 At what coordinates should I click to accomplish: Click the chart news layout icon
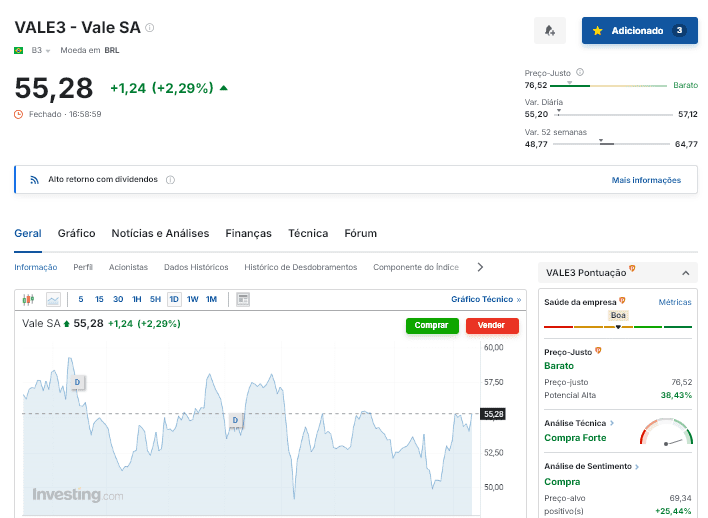pyautogui.click(x=243, y=299)
